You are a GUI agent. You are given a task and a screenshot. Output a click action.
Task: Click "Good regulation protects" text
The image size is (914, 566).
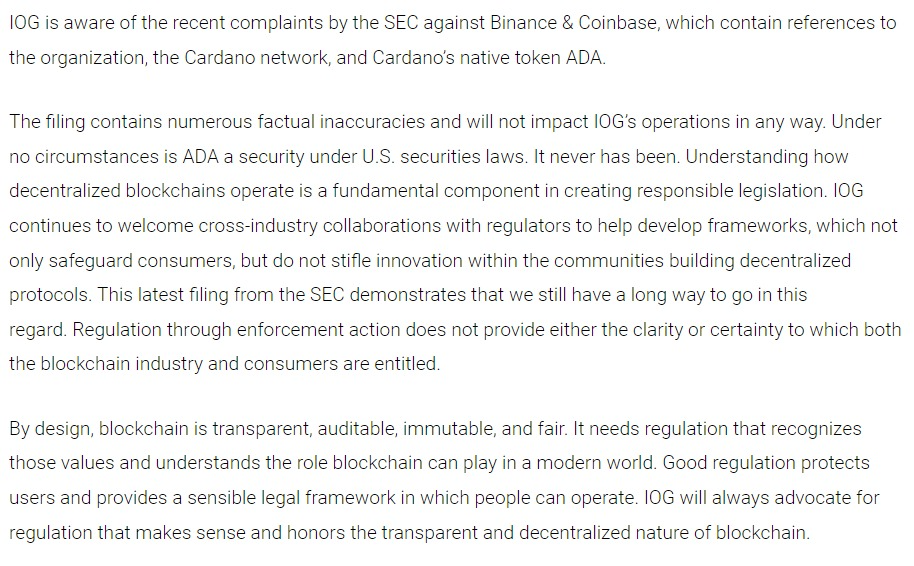tap(766, 463)
